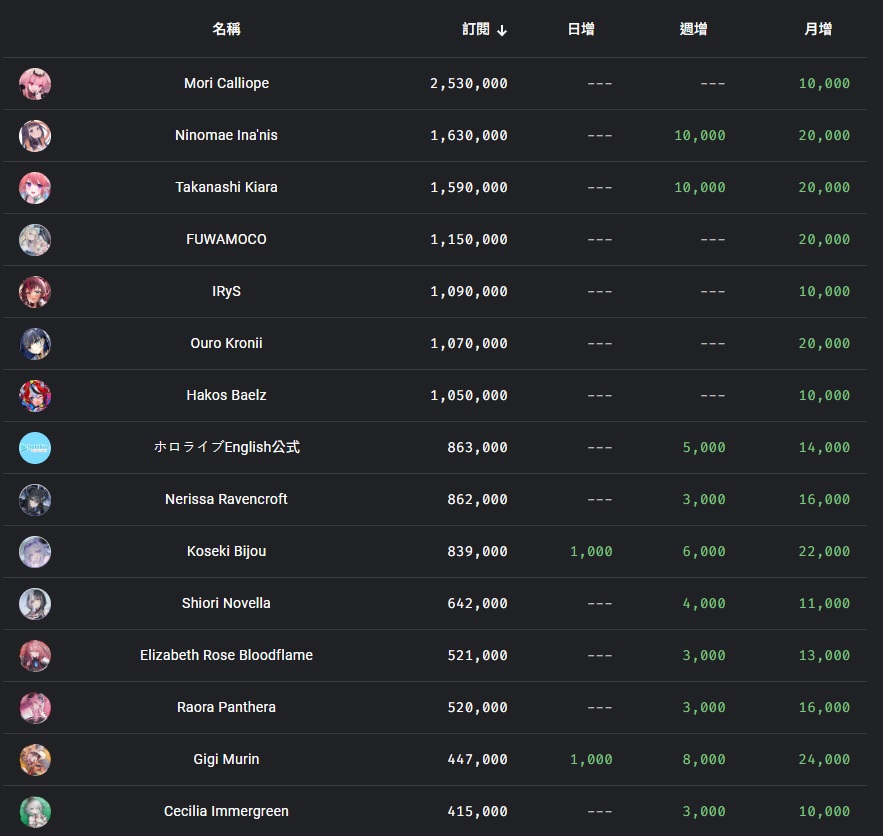This screenshot has height=836, width=883.
Task: Open Hakos Baelz avatar
Action: coord(35,396)
